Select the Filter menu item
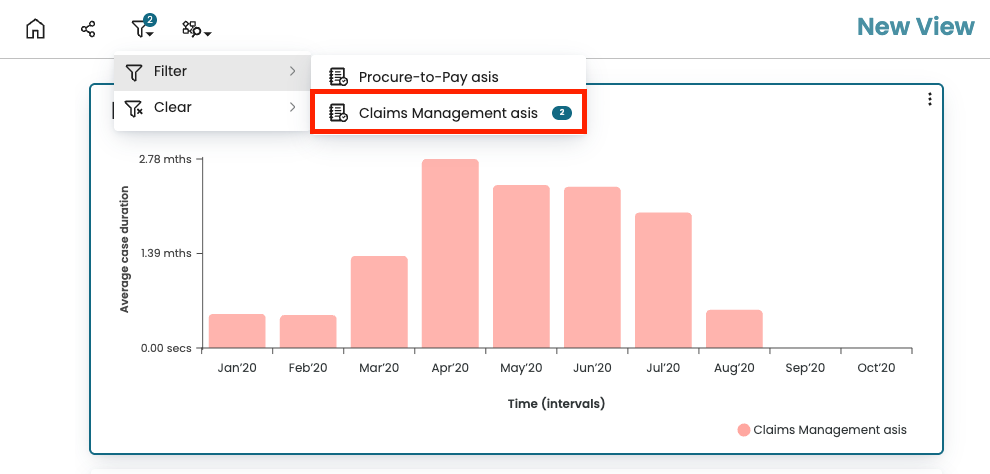Viewport: 990px width, 474px height. click(170, 72)
